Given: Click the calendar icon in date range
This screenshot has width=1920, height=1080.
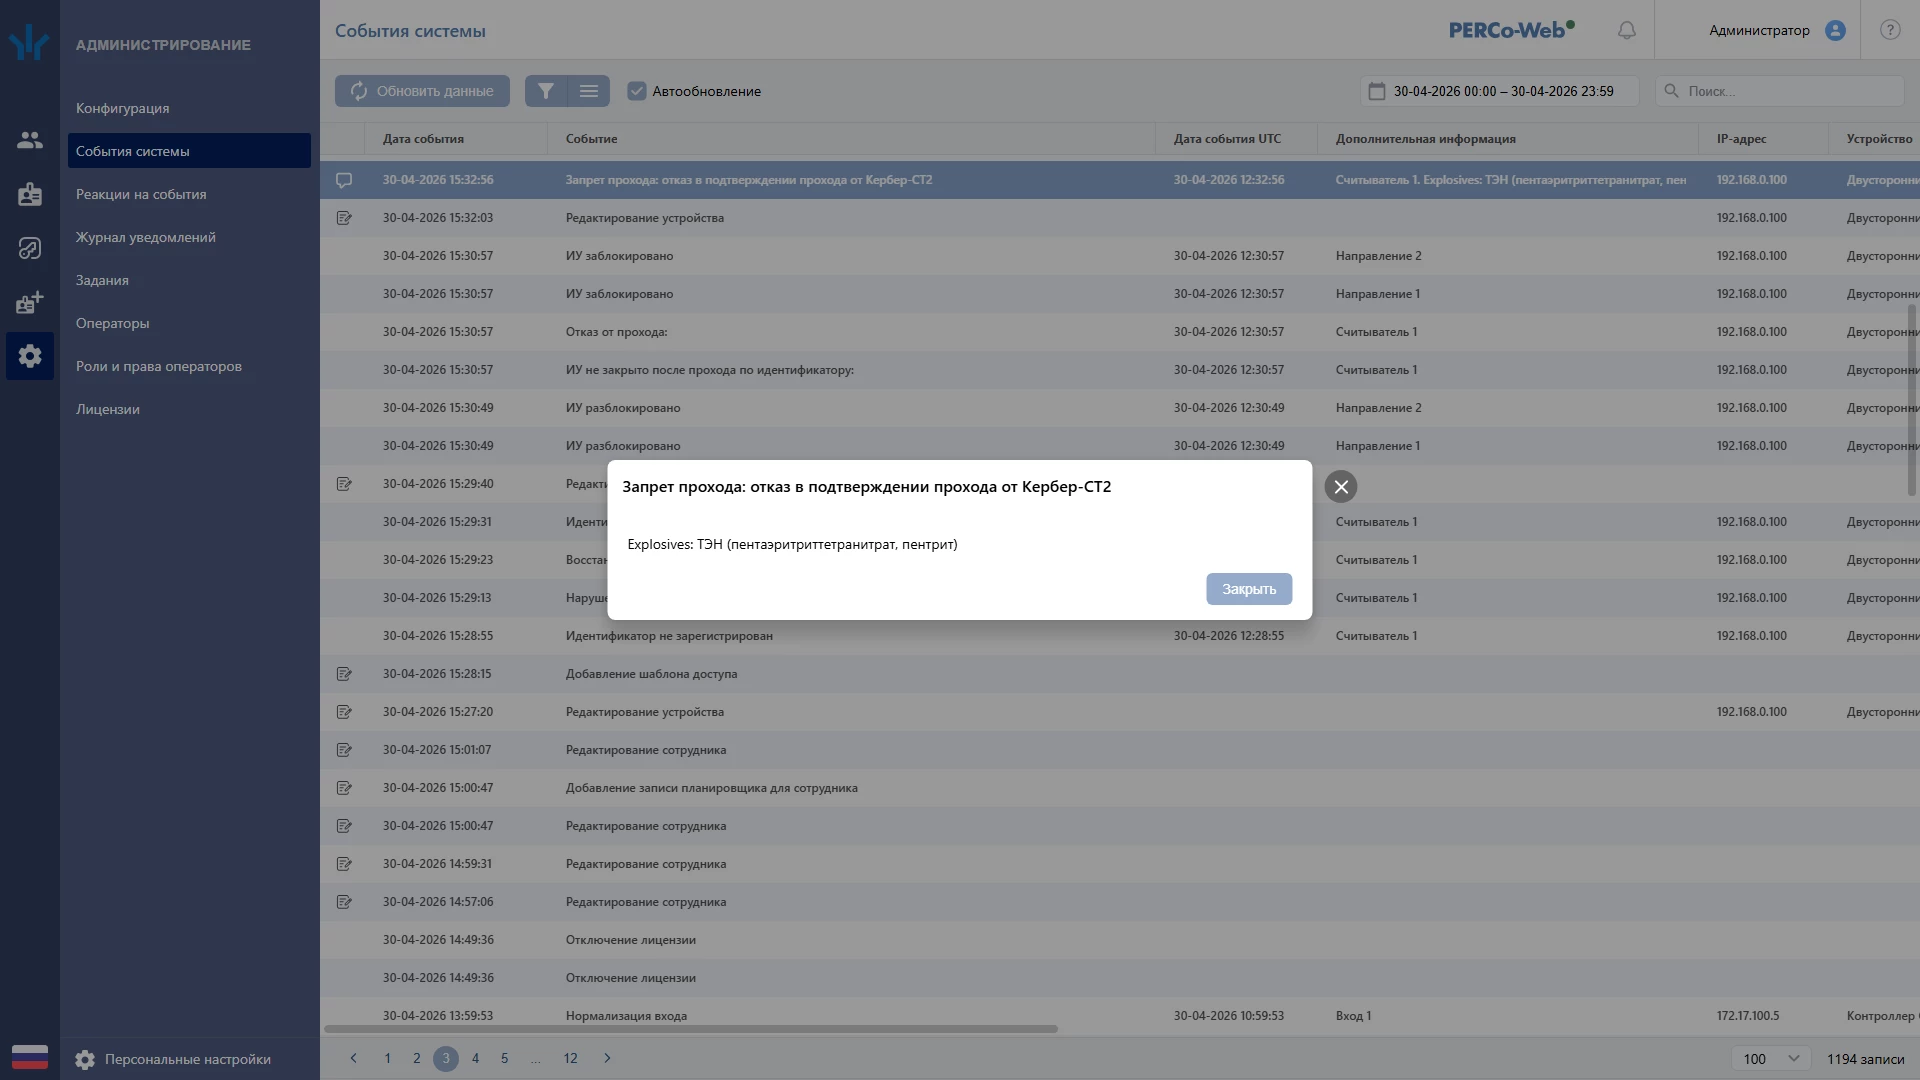Looking at the screenshot, I should coord(1377,91).
